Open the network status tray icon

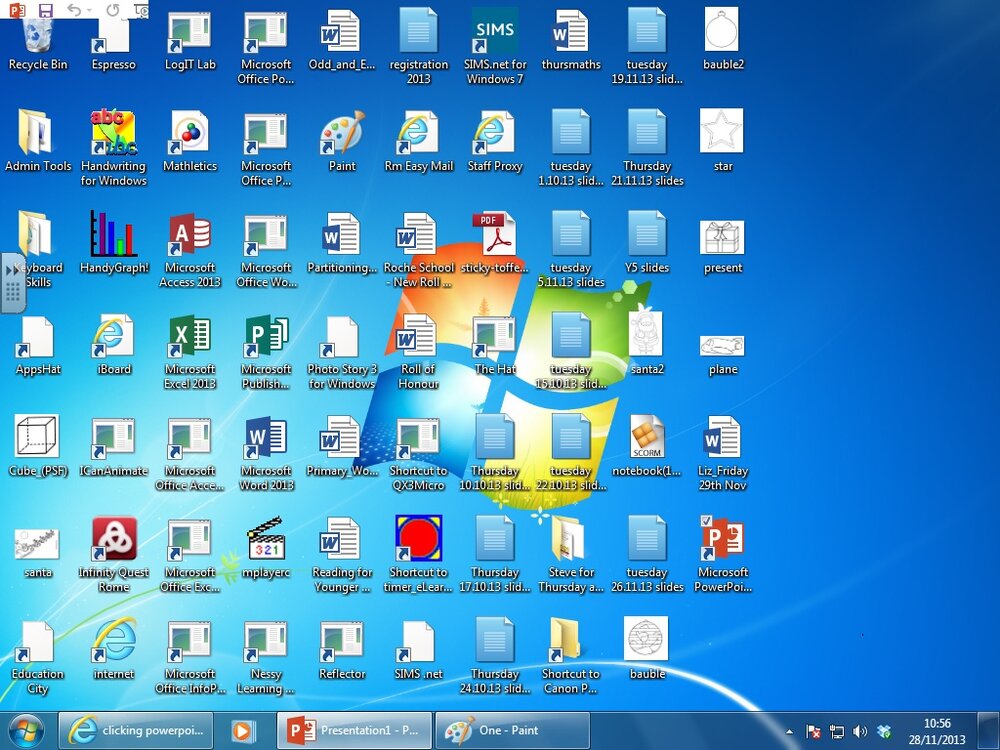coord(837,732)
